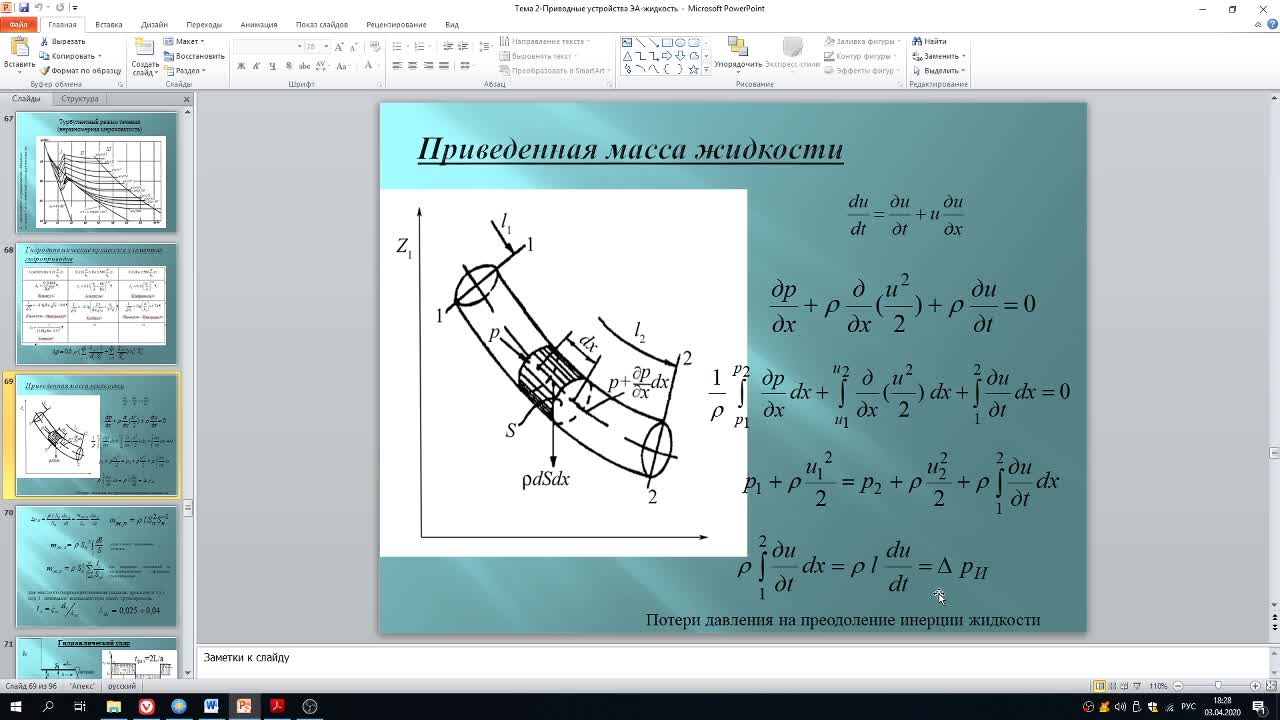Click the zoom slider handle

(x=1218, y=686)
